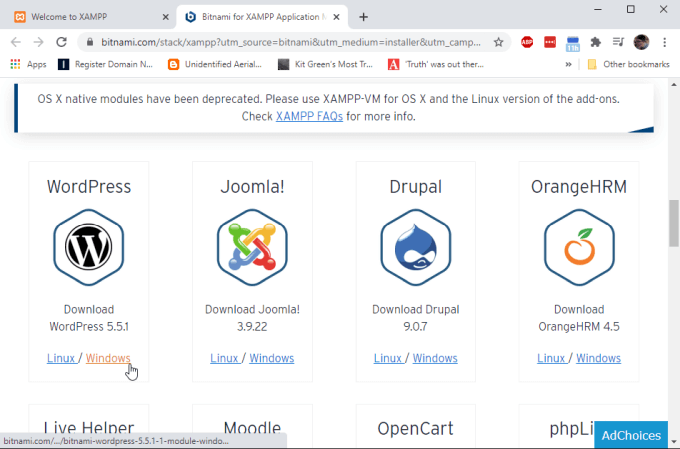
Task: Open the Register Domain N... bookmark
Action: click(105, 64)
